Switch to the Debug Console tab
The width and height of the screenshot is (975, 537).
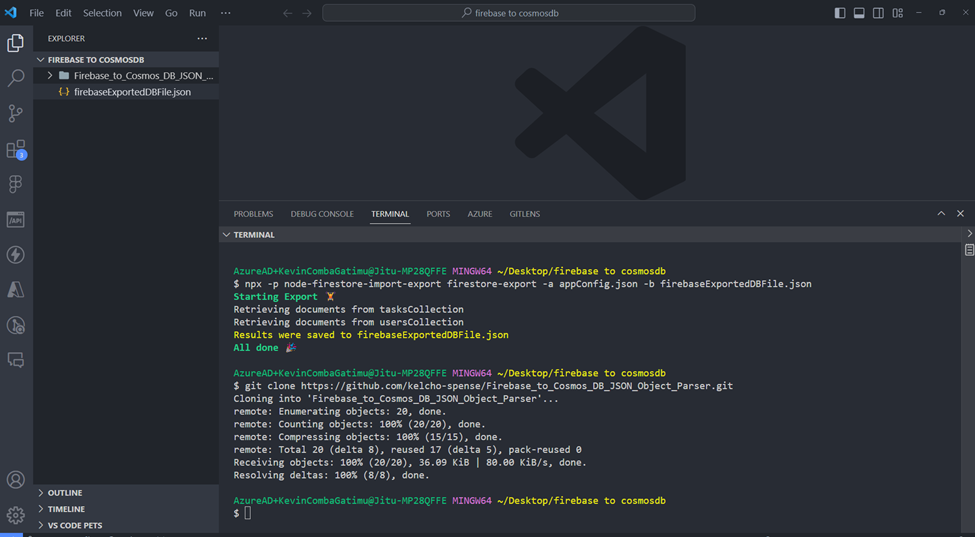tap(322, 214)
